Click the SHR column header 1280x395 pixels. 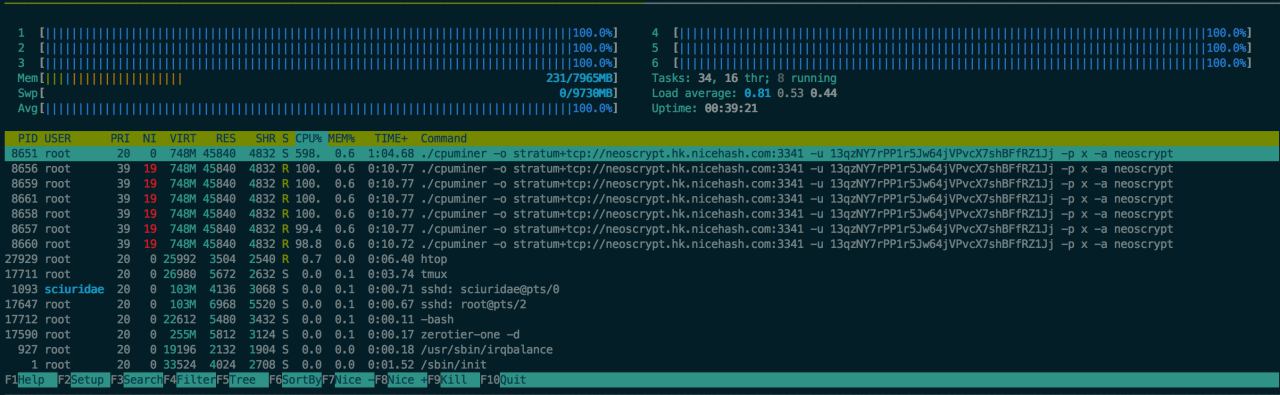click(x=265, y=138)
